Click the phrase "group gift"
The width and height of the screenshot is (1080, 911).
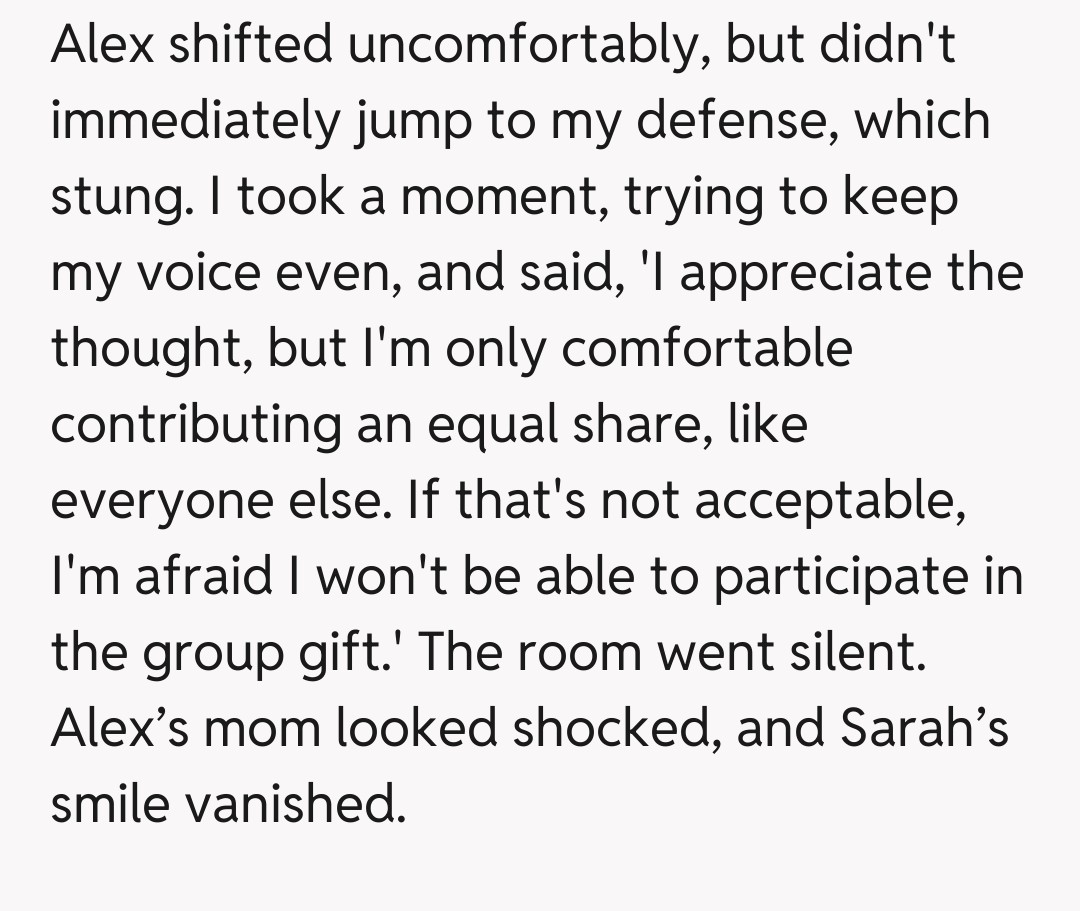(263, 651)
